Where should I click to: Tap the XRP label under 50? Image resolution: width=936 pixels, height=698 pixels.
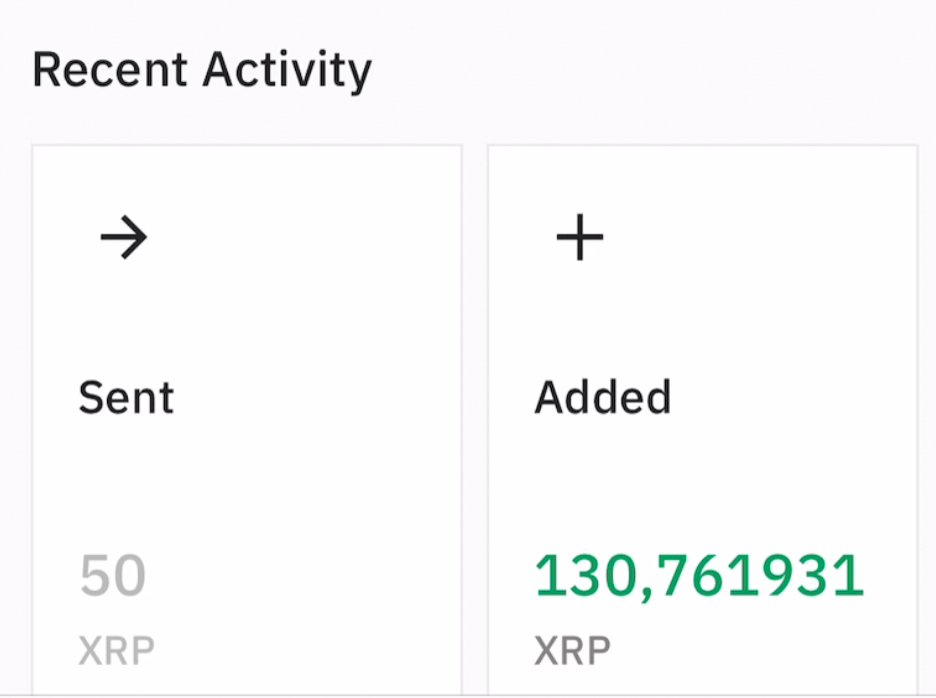(117, 651)
